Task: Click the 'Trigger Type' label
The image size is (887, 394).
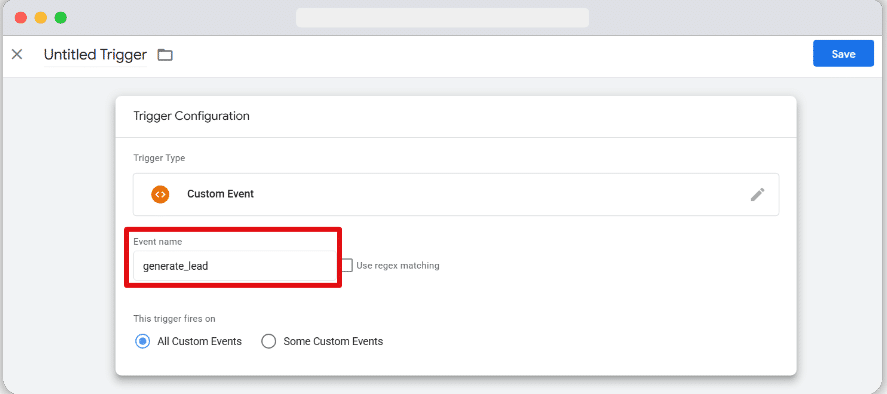Action: coord(159,159)
